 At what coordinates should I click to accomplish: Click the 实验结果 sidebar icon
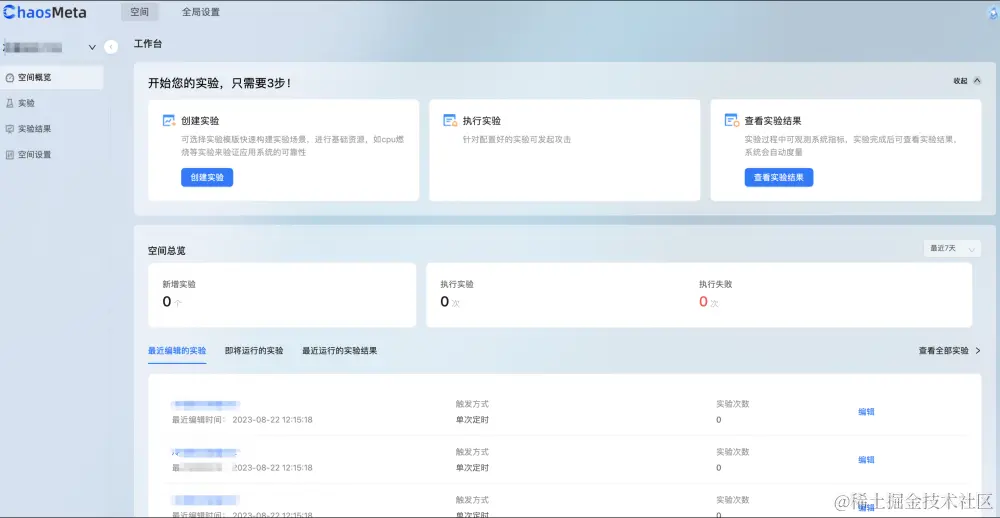10,129
